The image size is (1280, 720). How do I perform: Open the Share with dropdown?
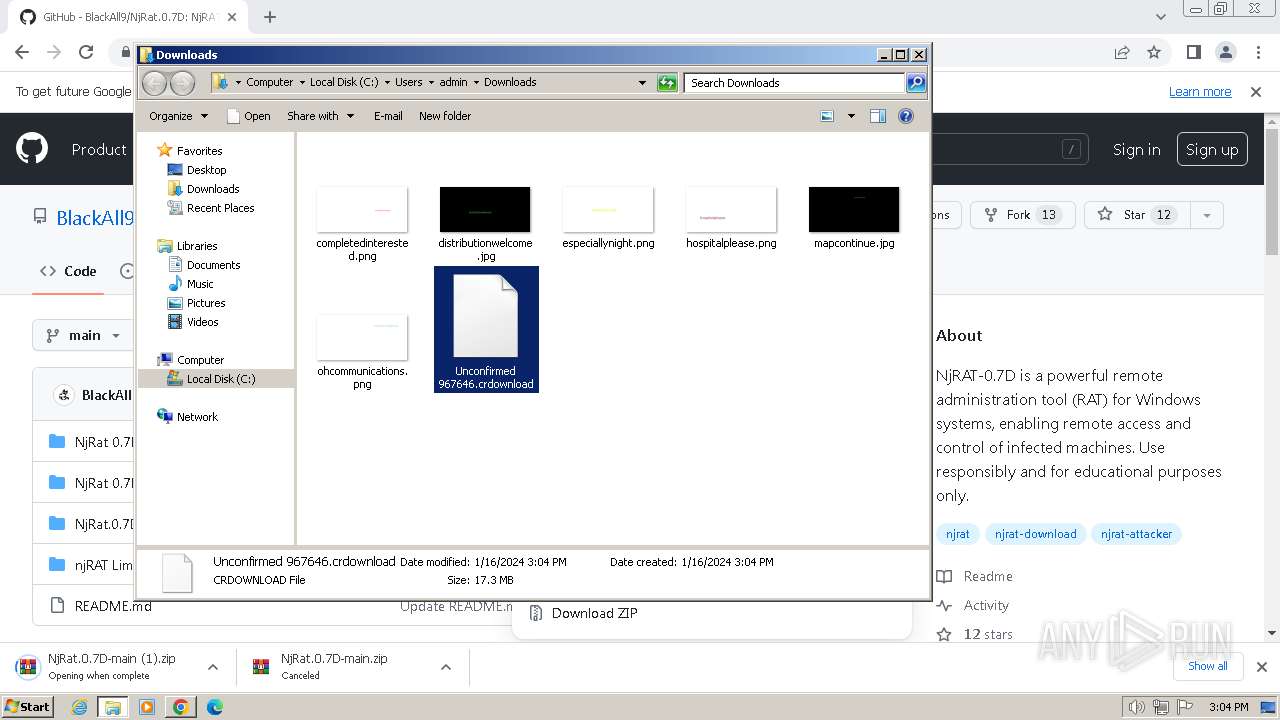pyautogui.click(x=320, y=116)
